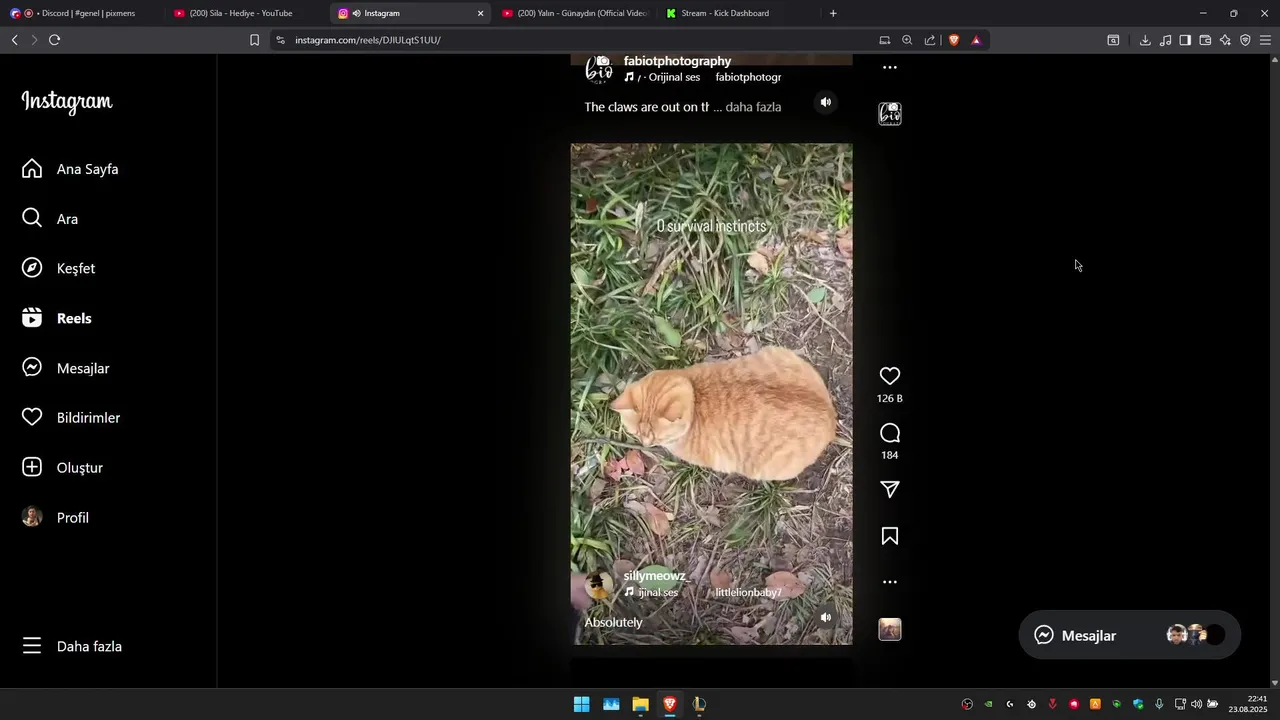Screen dimensions: 1280x720
Task: View site information icon before URL
Action: (280, 40)
